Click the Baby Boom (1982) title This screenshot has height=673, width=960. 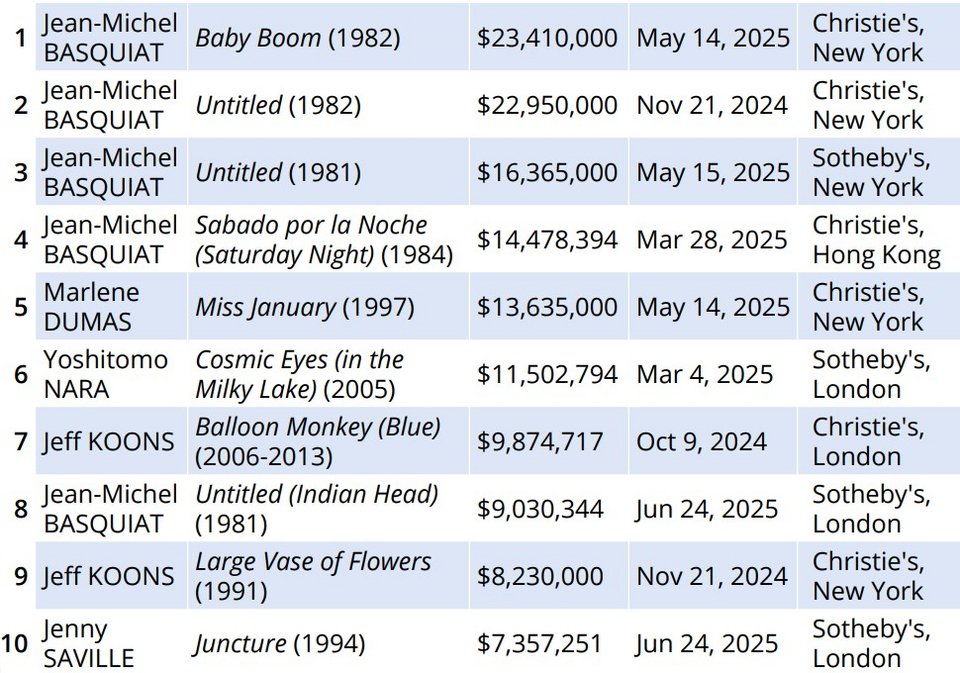pos(297,38)
